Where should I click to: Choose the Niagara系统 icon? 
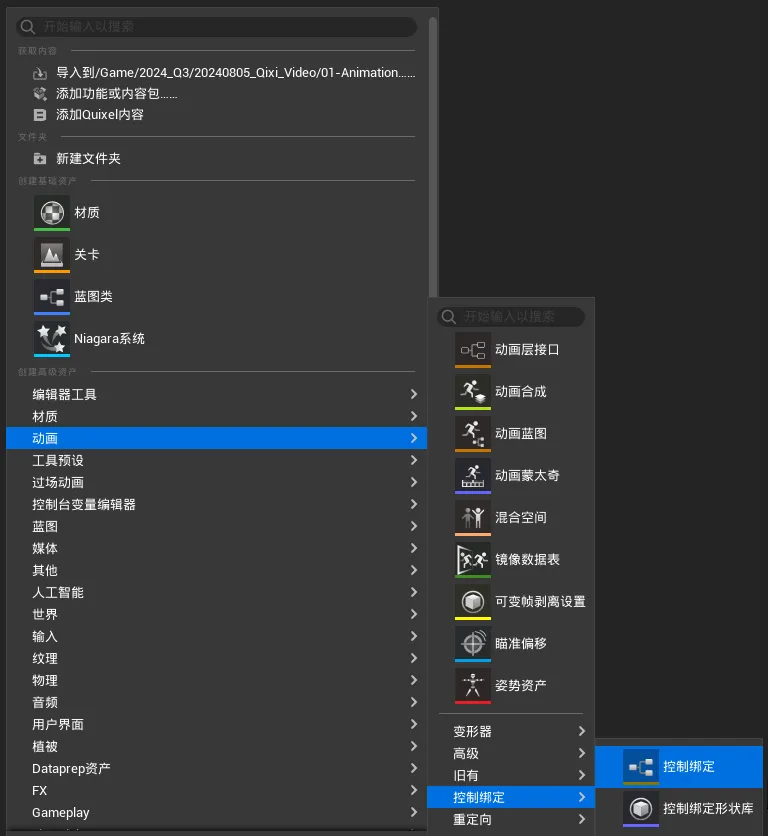[x=52, y=338]
